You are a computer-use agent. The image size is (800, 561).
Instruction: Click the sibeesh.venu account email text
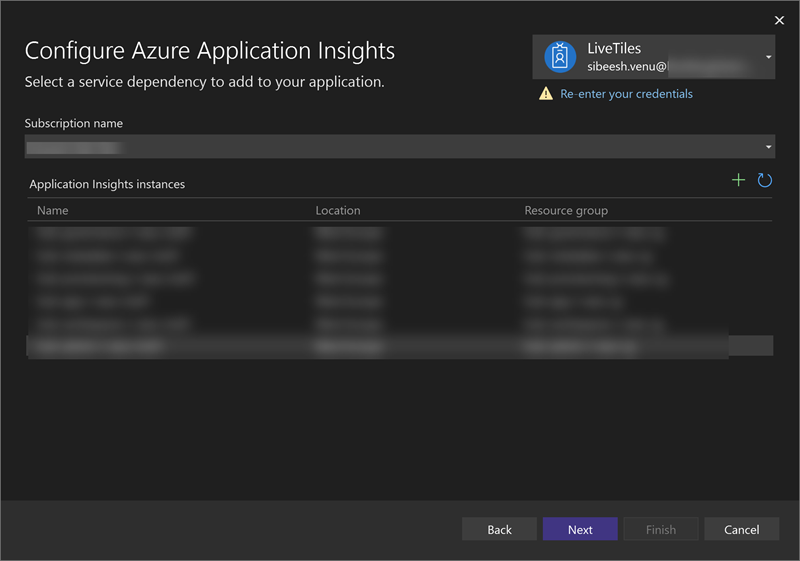tap(628, 67)
